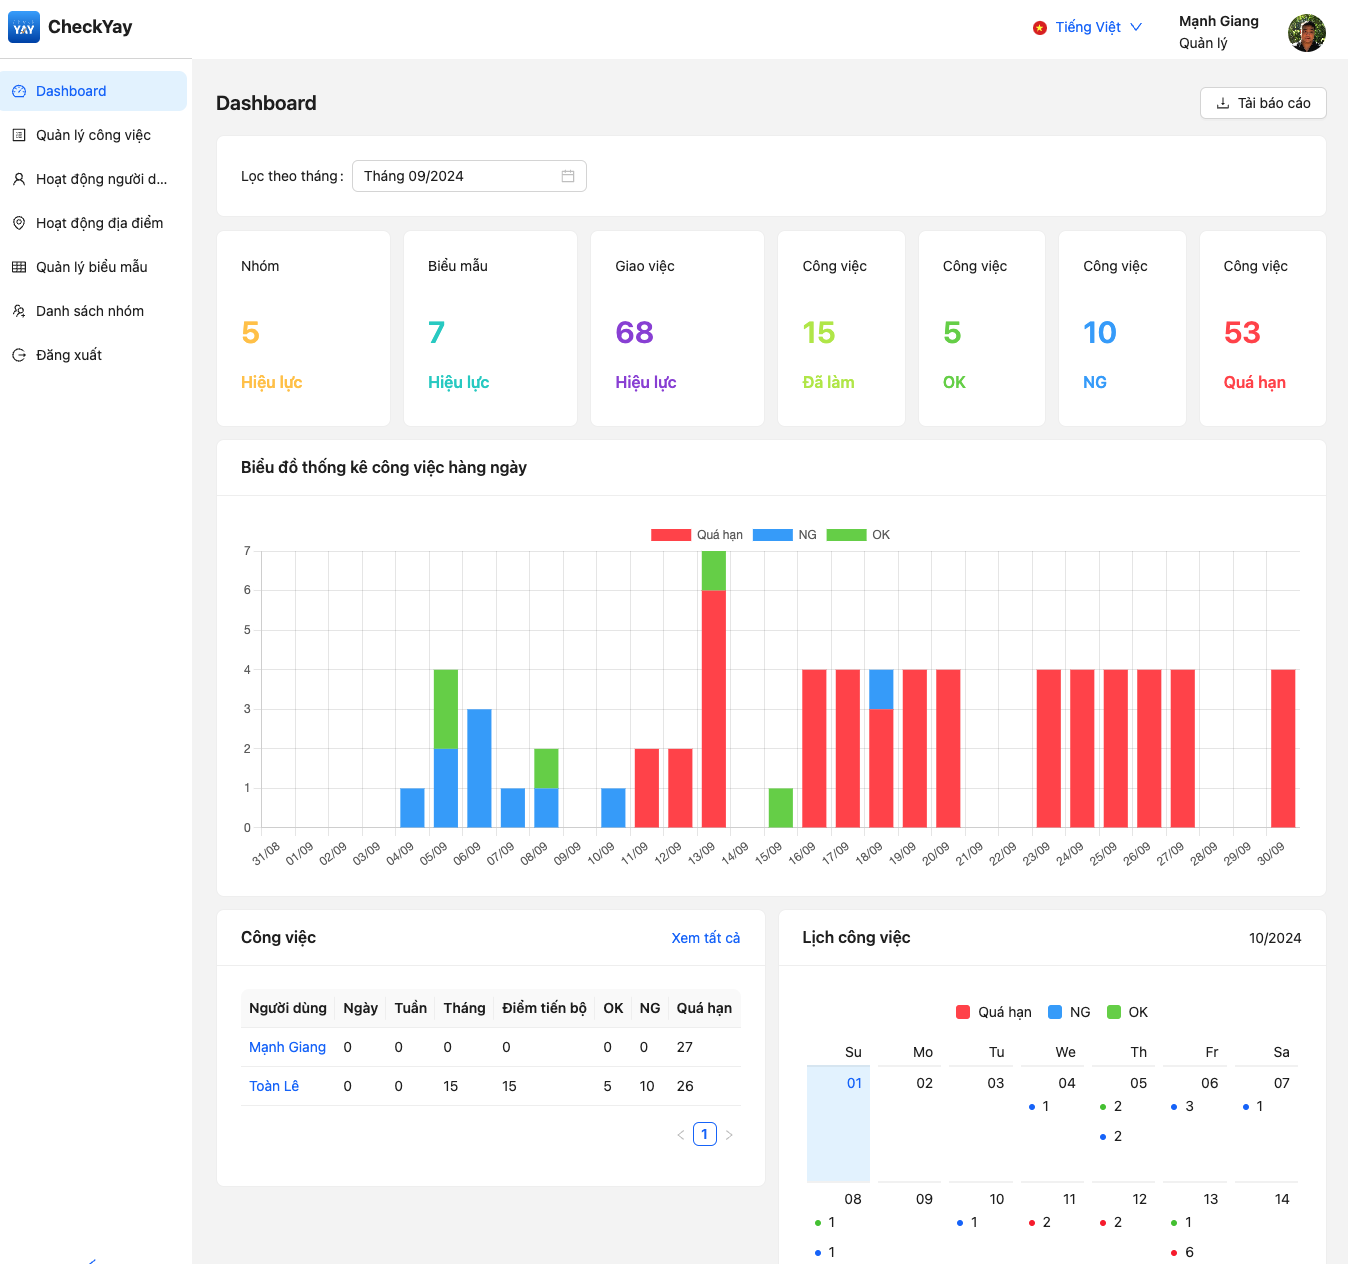Screen dimensions: 1348x1264
Task: Click the next page arrow in pagination
Action: 729,1134
